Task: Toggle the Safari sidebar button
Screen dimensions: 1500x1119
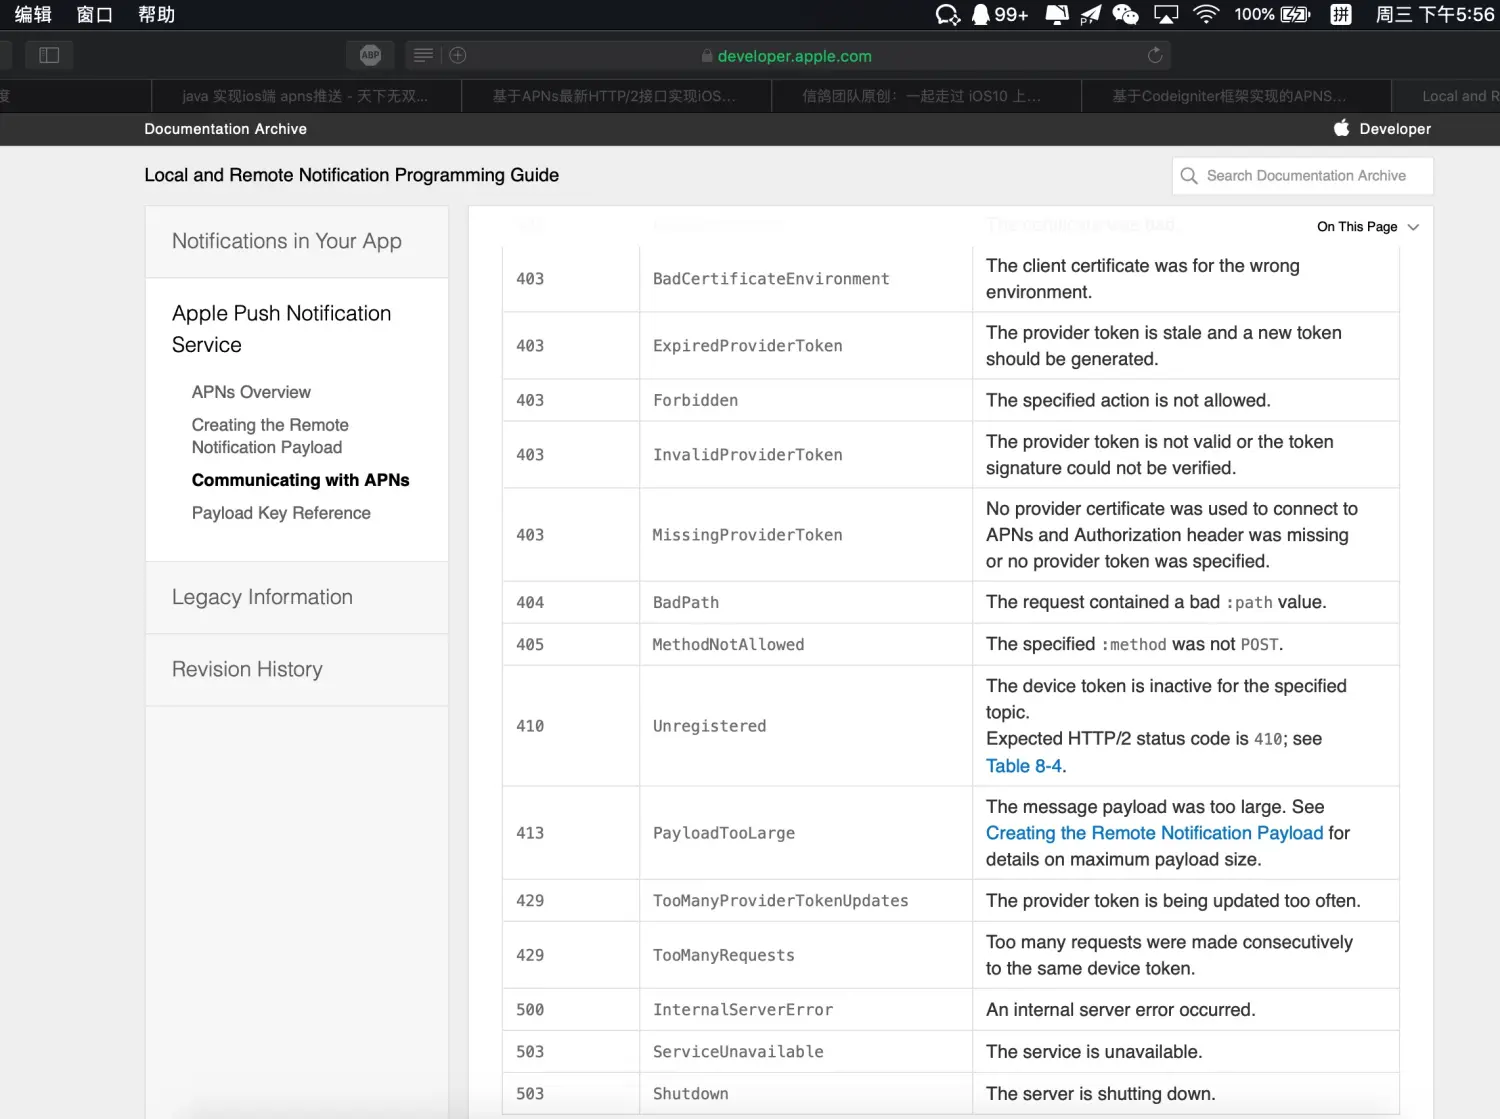Action: 49,55
